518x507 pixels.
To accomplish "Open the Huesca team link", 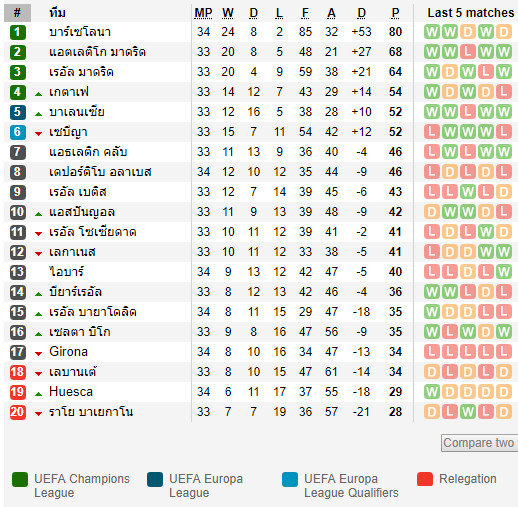I will (71, 392).
